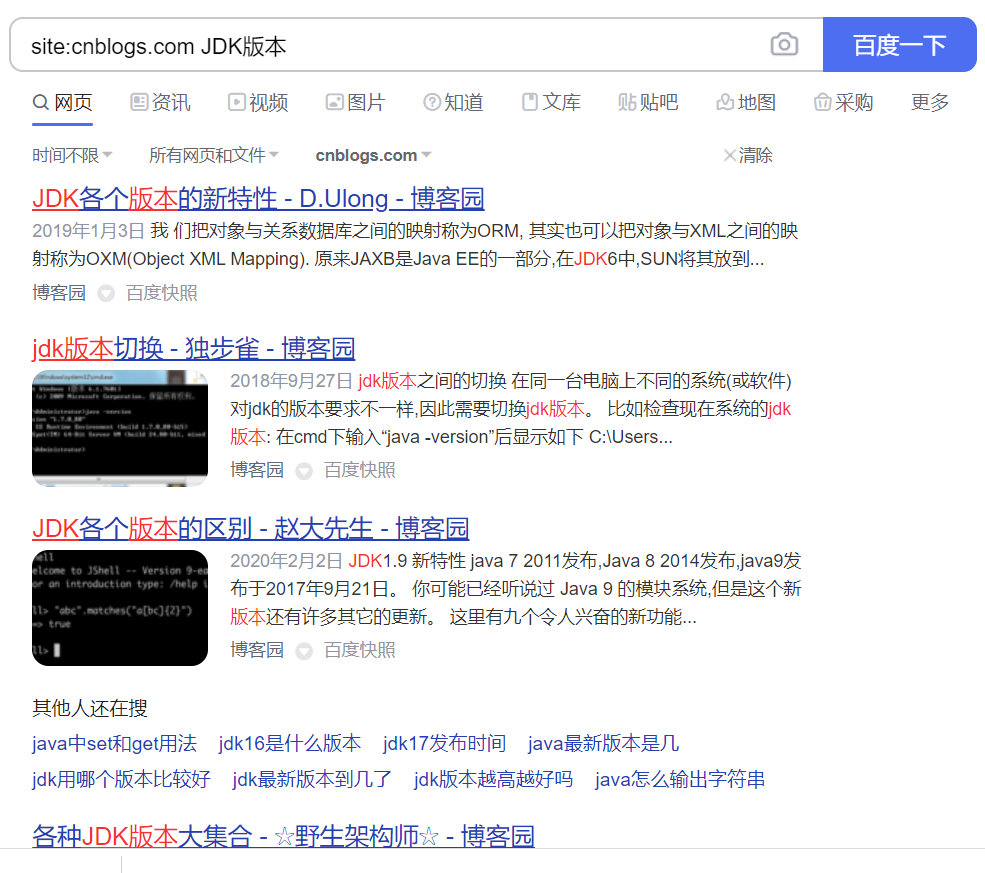Switch to the 资讯 tab
Screen dimensions: 985x873
160,102
